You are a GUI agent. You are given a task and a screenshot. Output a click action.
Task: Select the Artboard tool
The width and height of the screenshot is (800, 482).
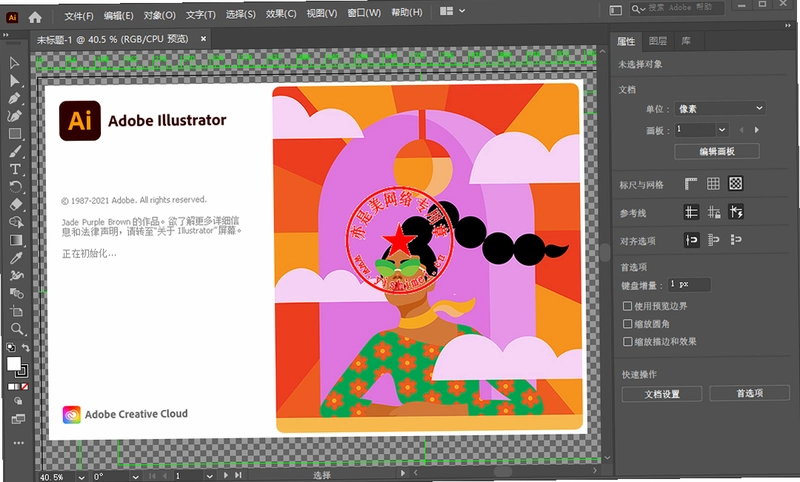pyautogui.click(x=17, y=311)
